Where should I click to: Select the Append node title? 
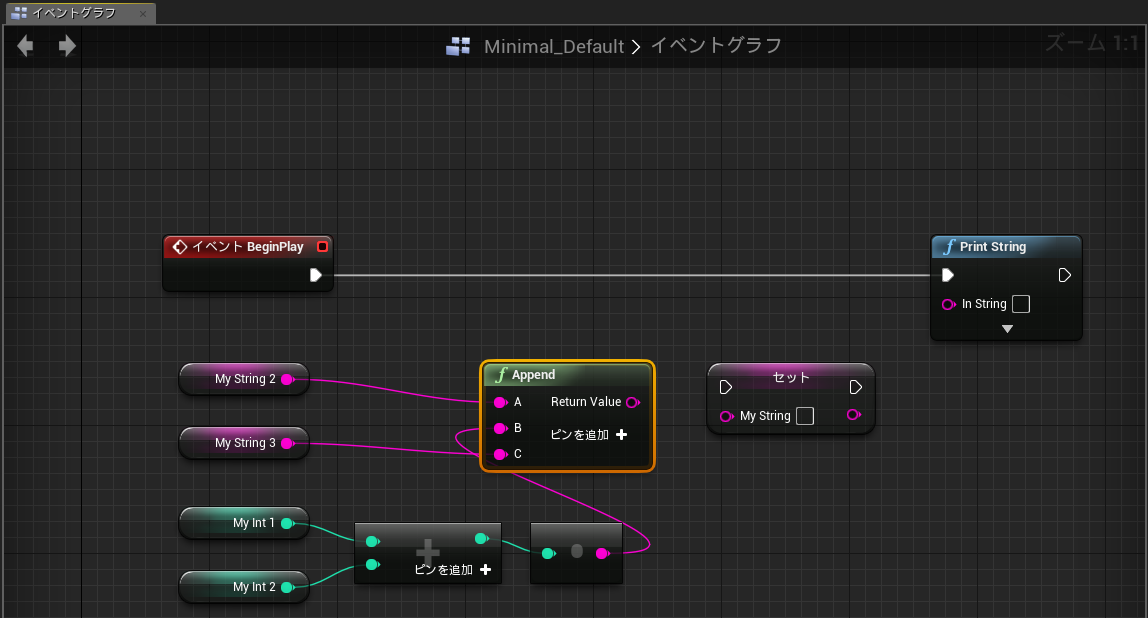click(x=533, y=375)
